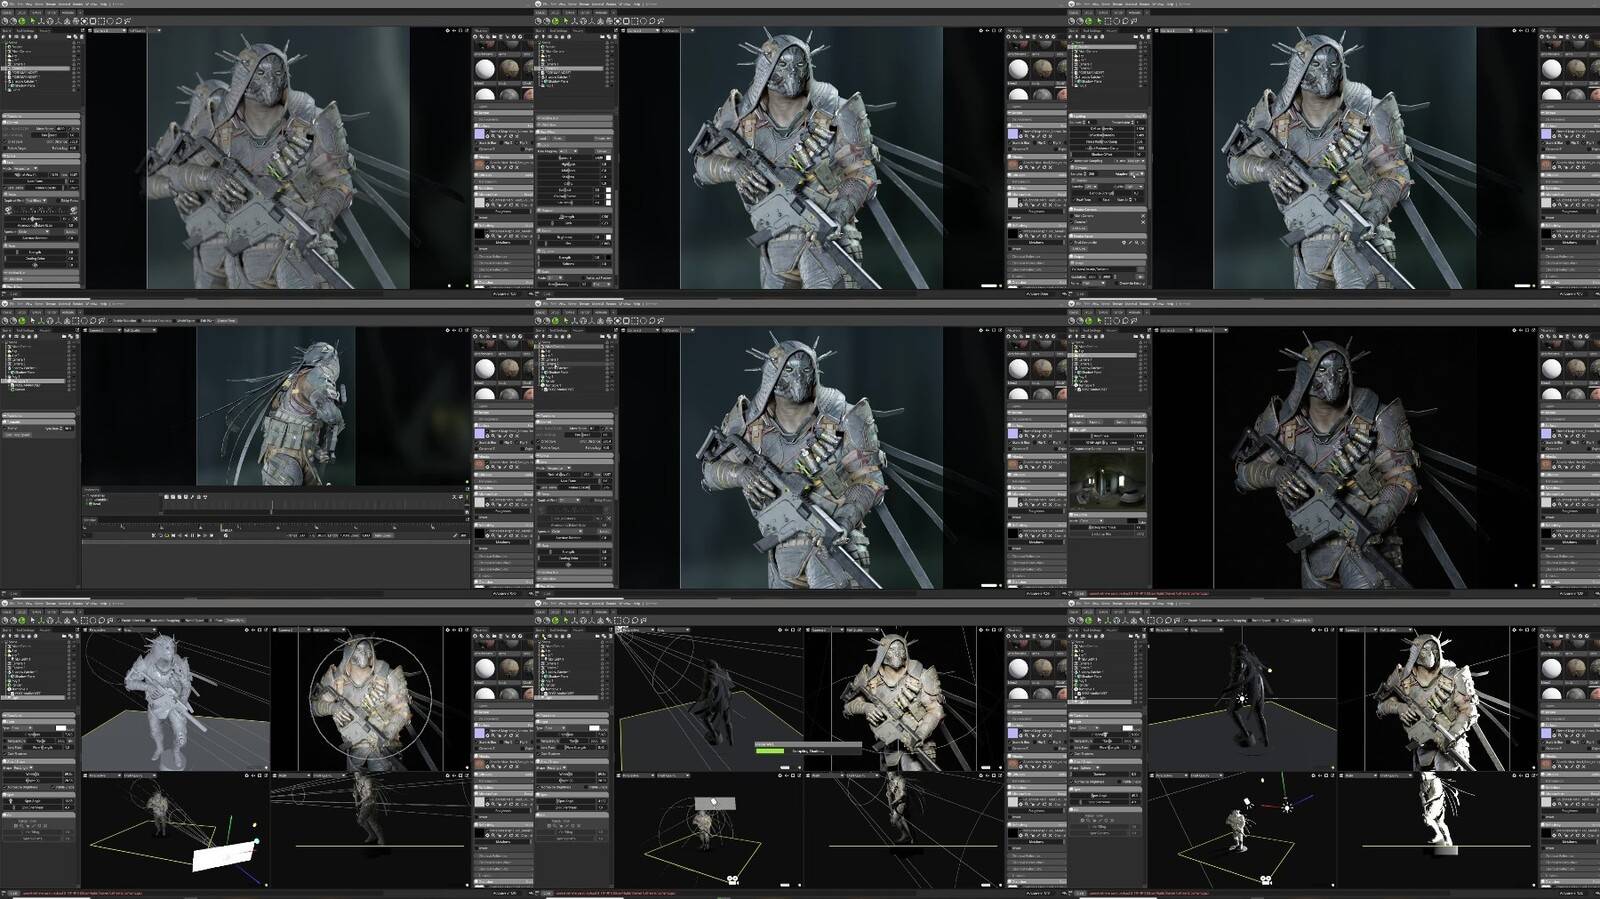Pick the white sphere material in the white-model window

pyautogui.click(x=485, y=669)
